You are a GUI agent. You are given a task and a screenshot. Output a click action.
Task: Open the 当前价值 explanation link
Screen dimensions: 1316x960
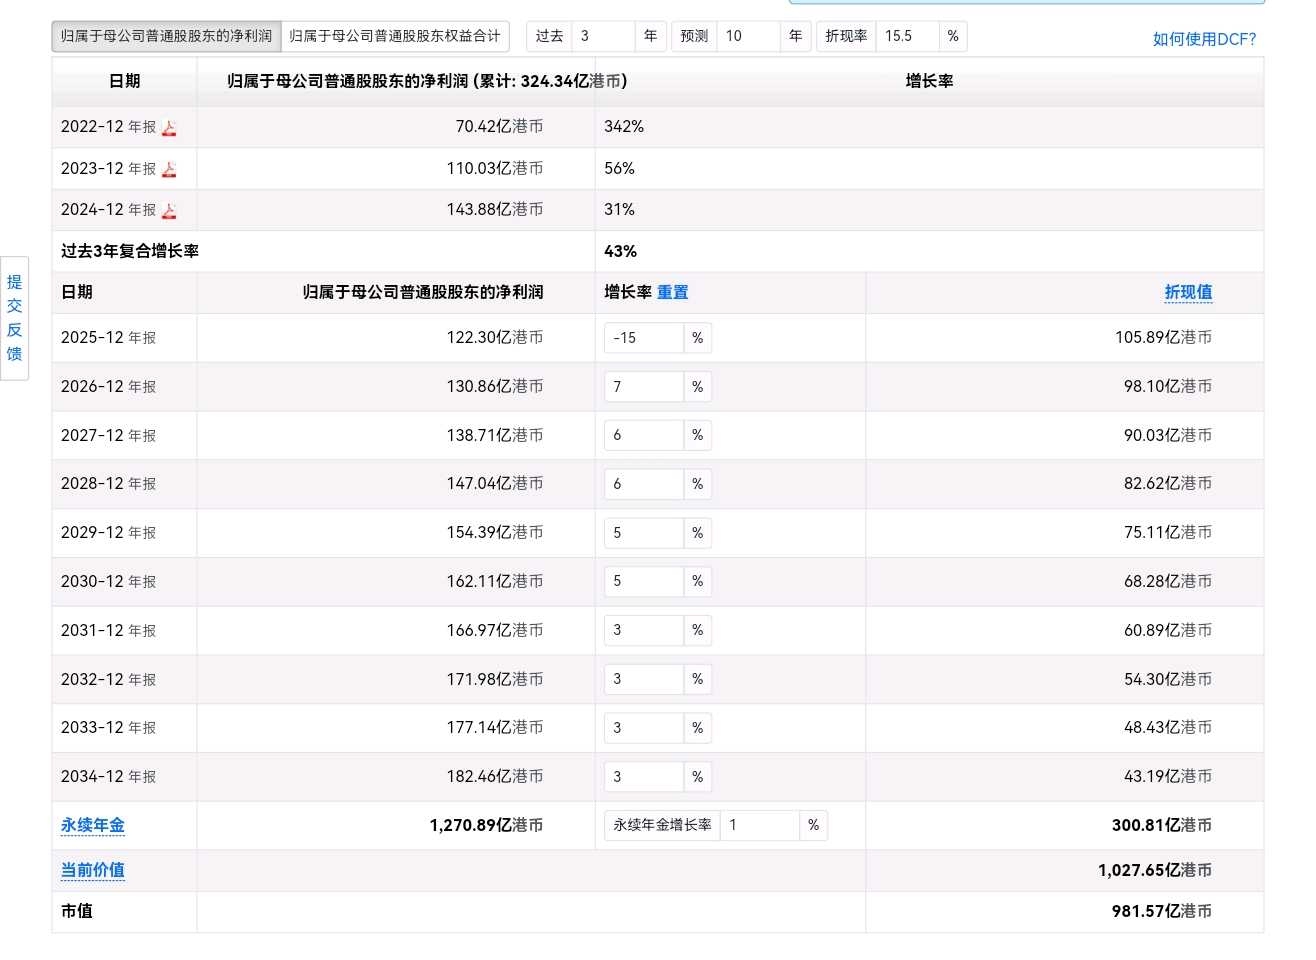93,870
